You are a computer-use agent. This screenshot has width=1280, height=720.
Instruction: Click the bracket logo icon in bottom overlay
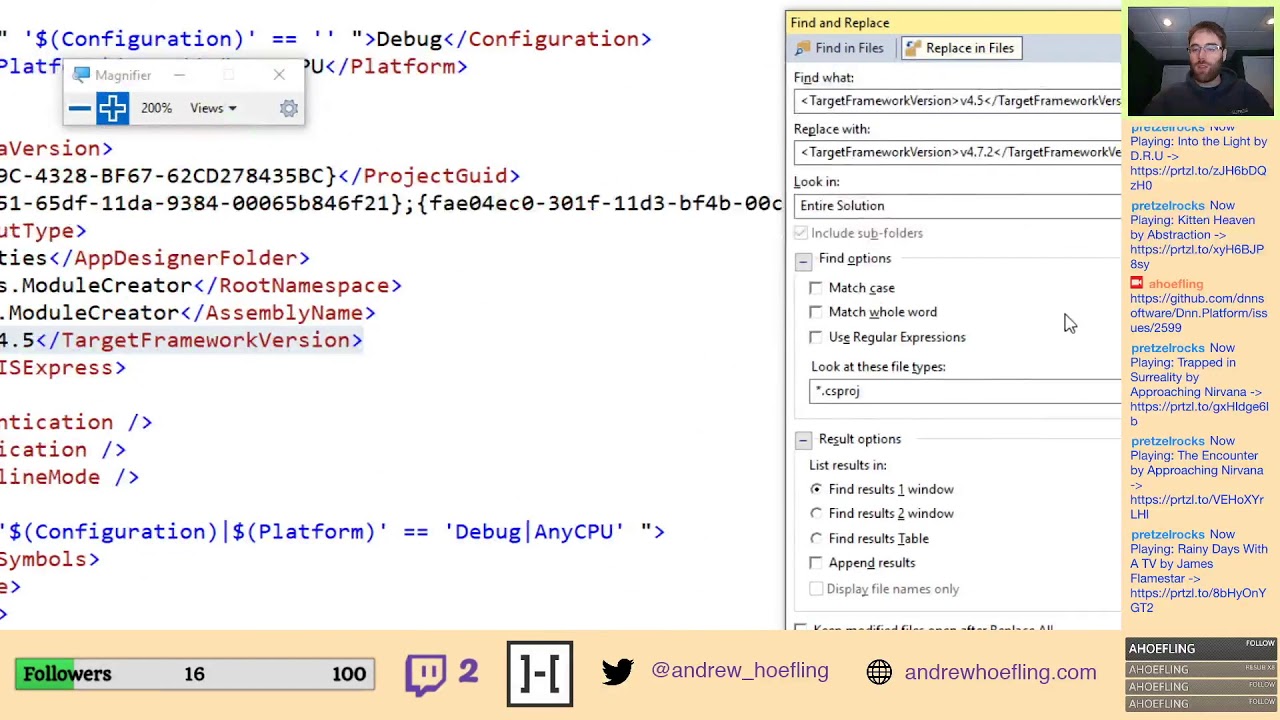click(x=540, y=673)
